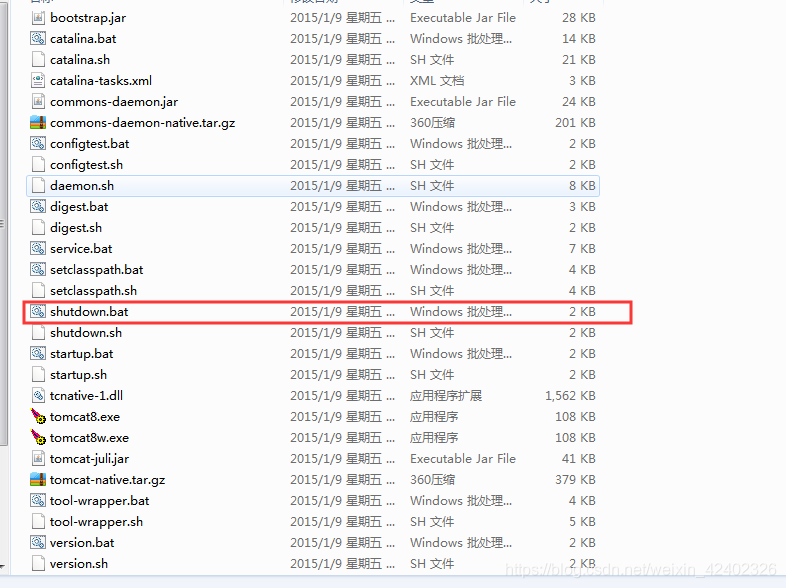This screenshot has width=786, height=588.
Task: Select the tool-wrapper.bat file name
Action: (100, 501)
